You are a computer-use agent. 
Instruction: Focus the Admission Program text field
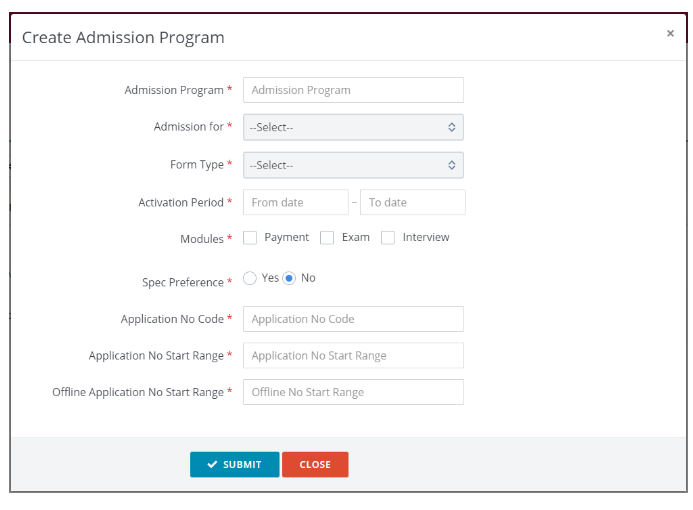coord(353,90)
